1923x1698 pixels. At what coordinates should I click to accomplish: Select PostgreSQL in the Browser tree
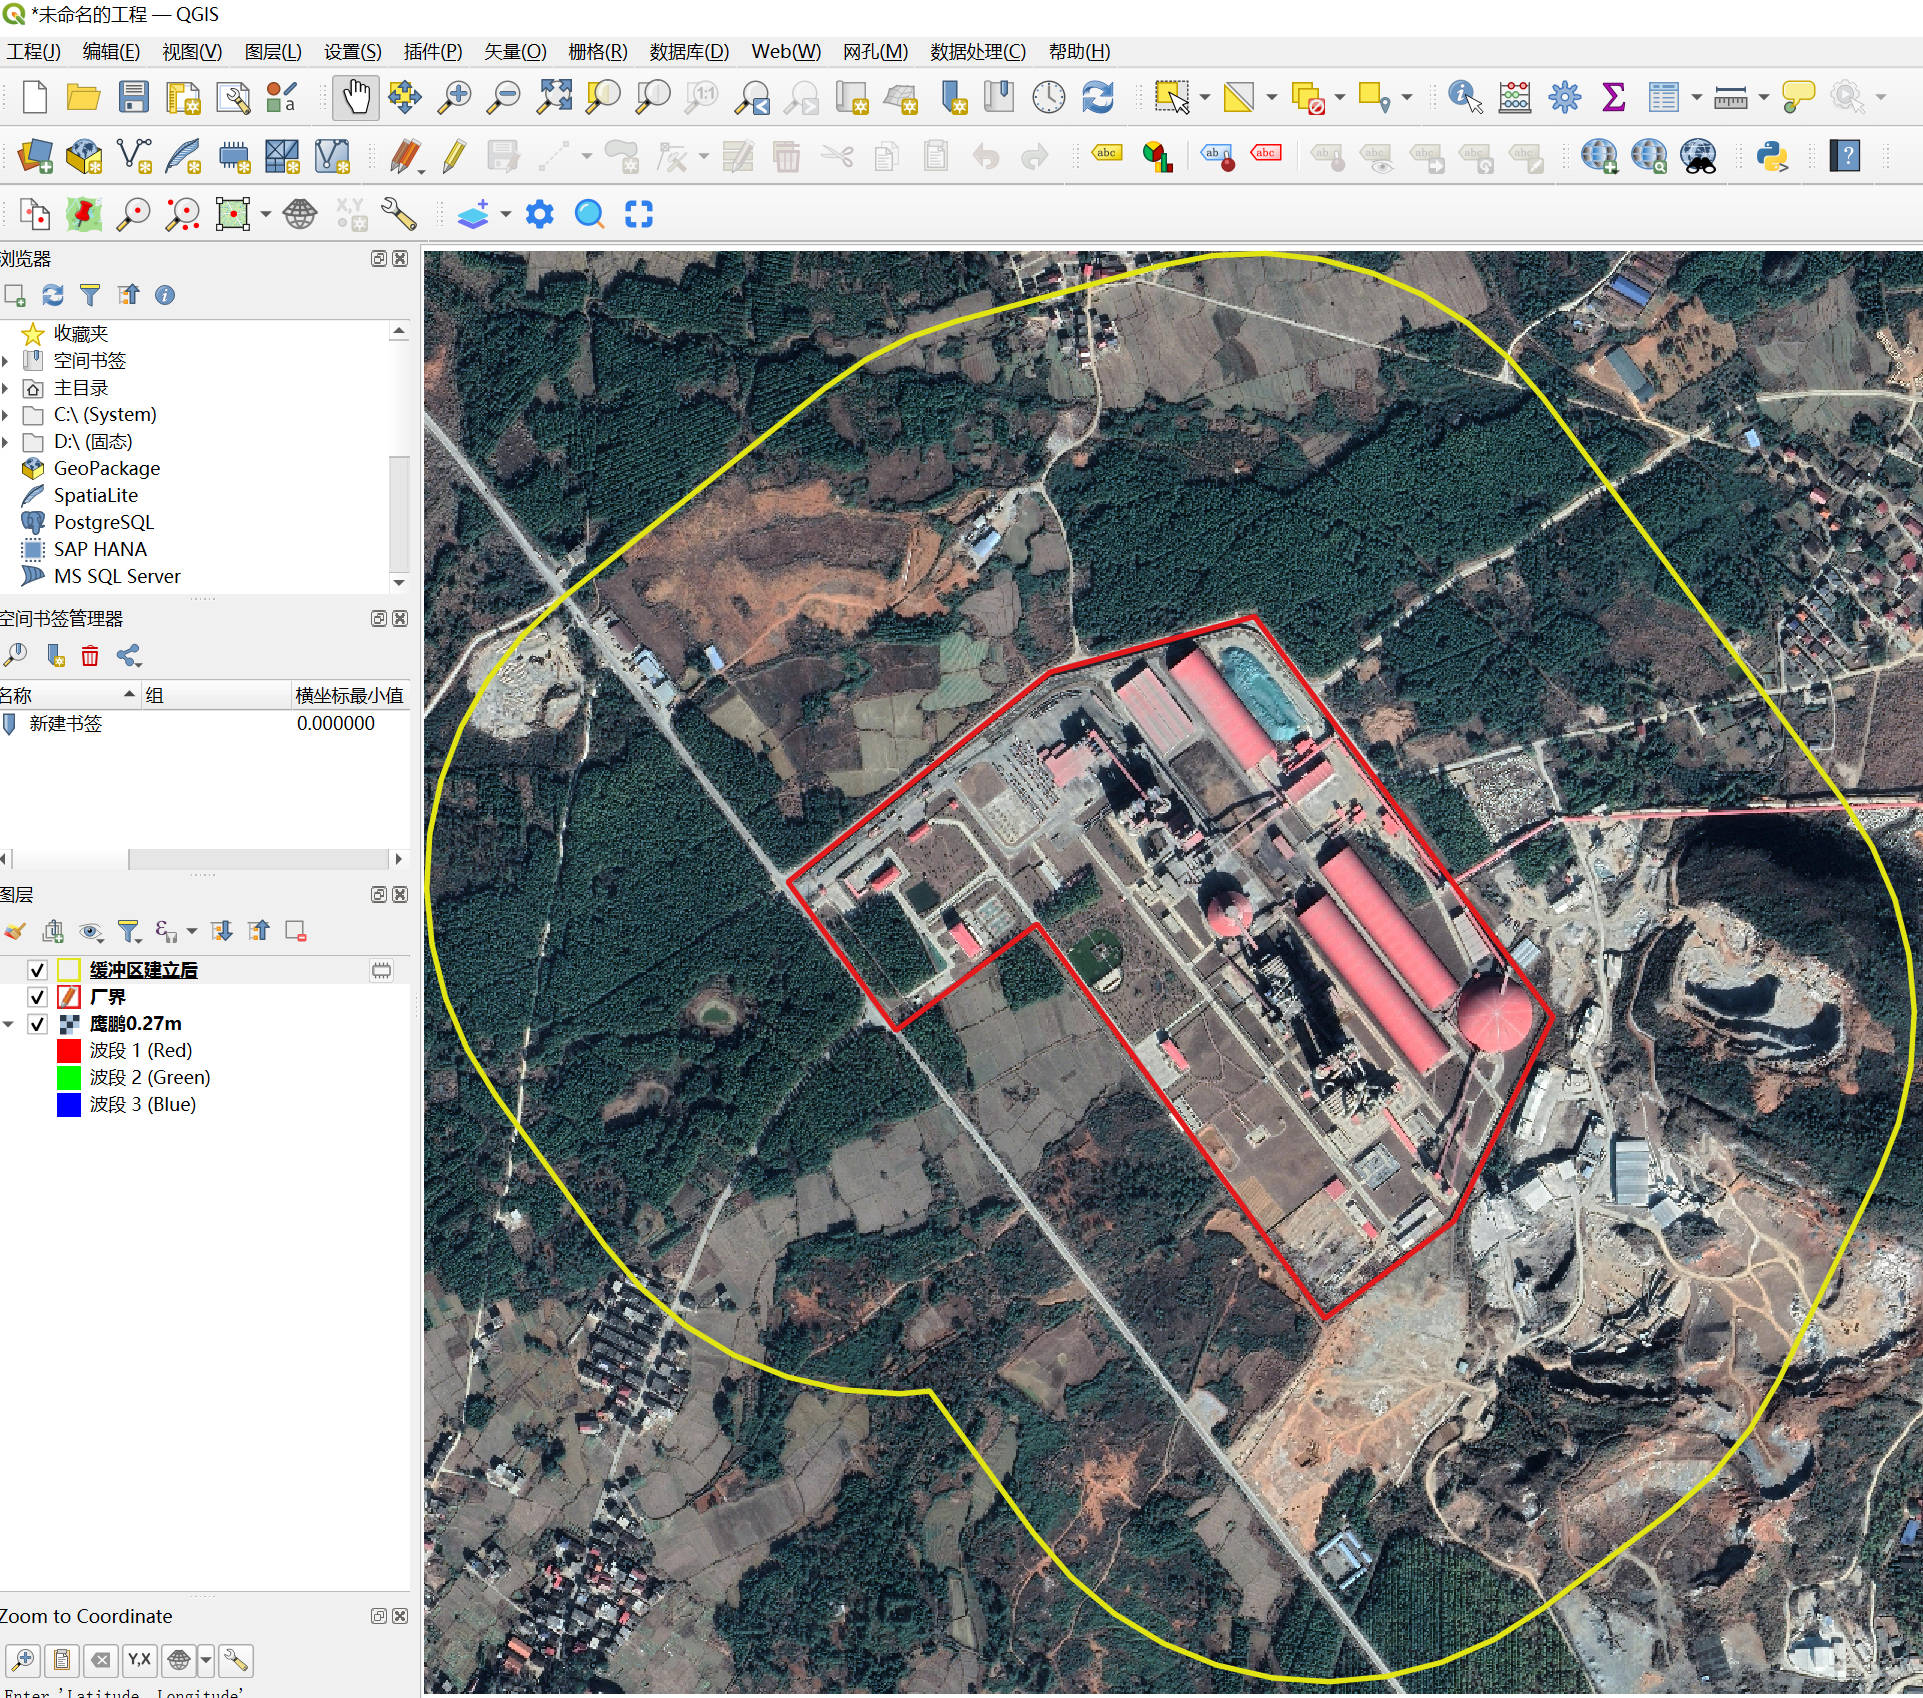coord(103,522)
